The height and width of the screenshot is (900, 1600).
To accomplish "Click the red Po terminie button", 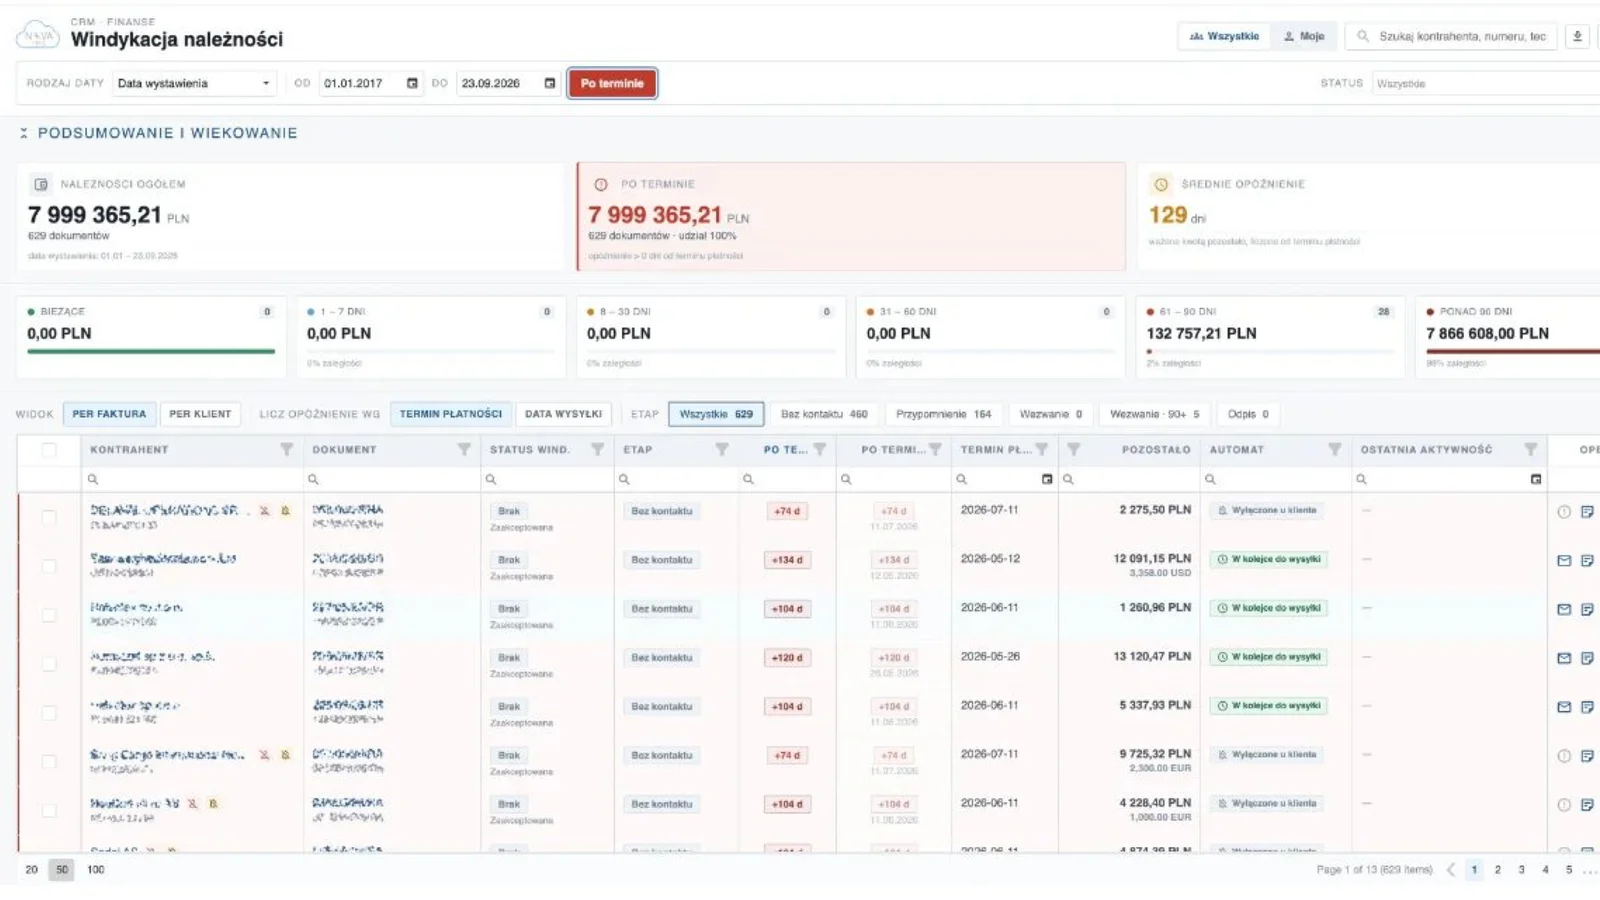I will [612, 83].
